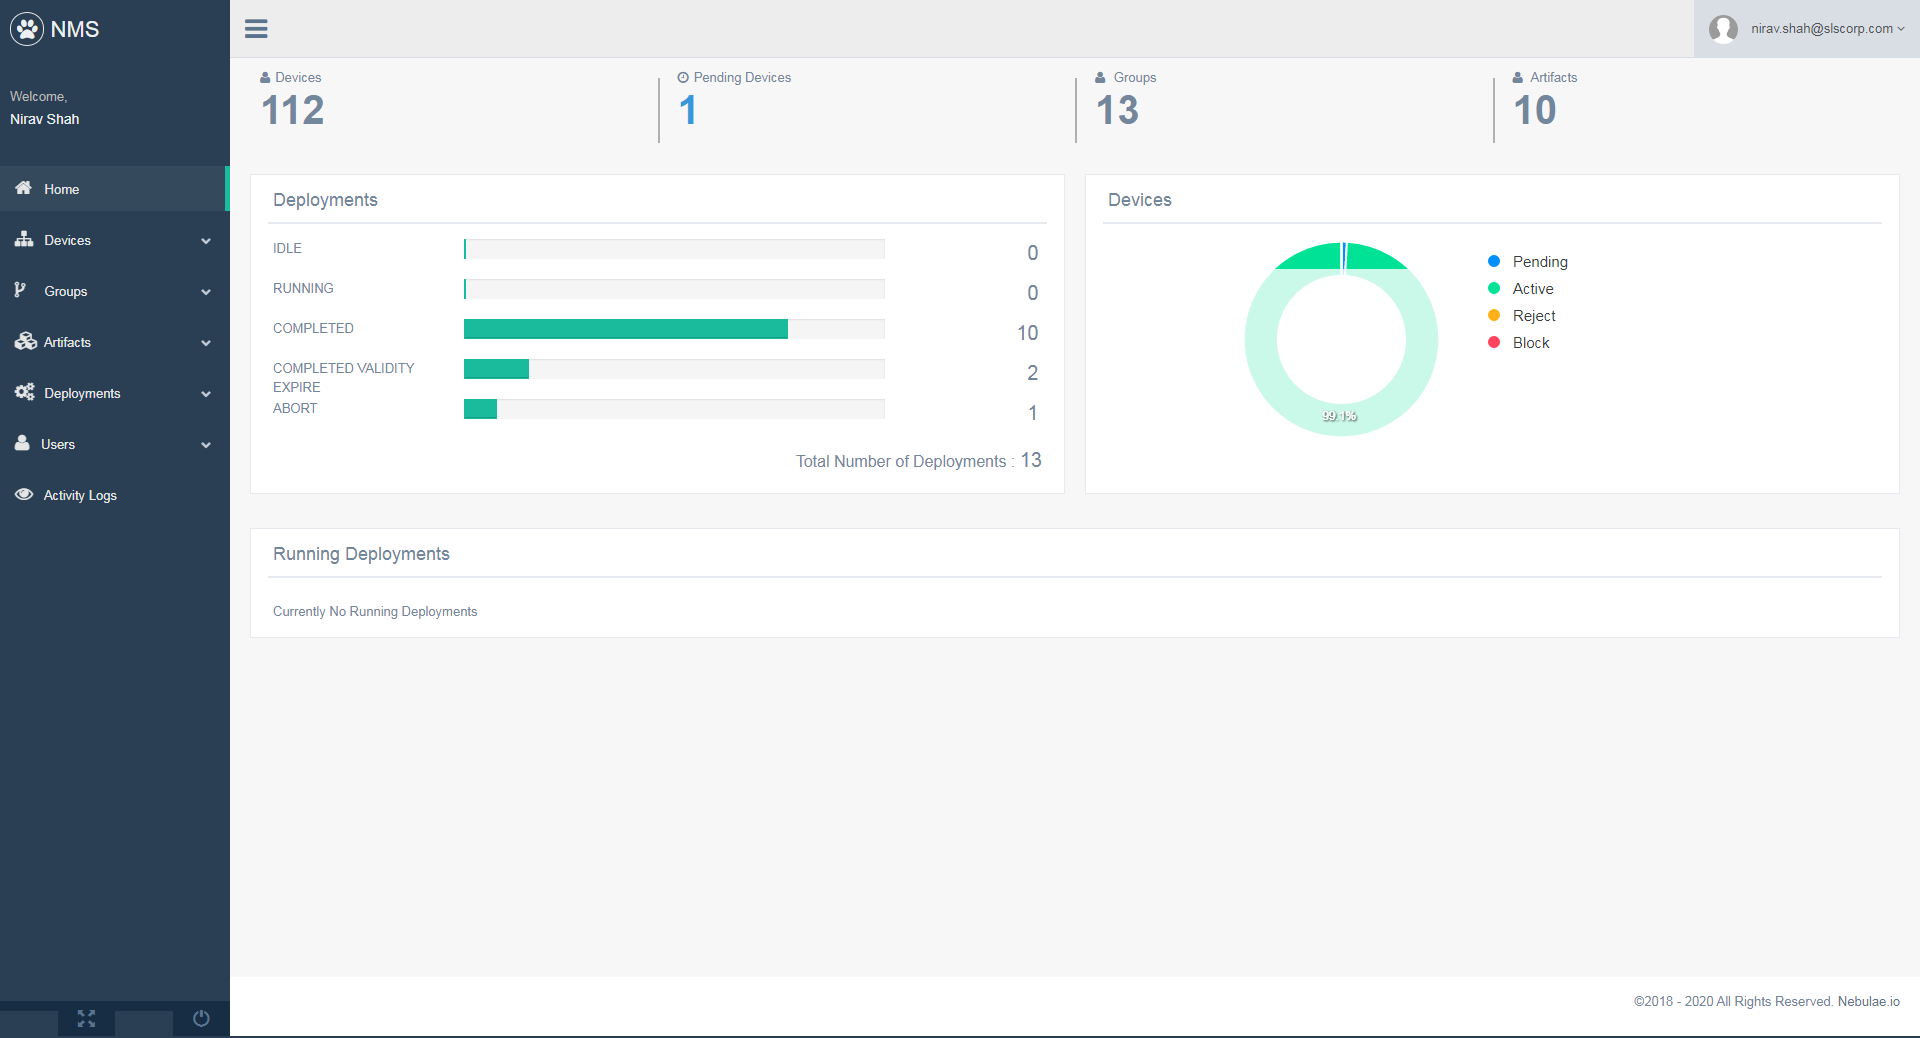Click the Home house icon
Image resolution: width=1920 pixels, height=1038 pixels.
click(x=24, y=188)
